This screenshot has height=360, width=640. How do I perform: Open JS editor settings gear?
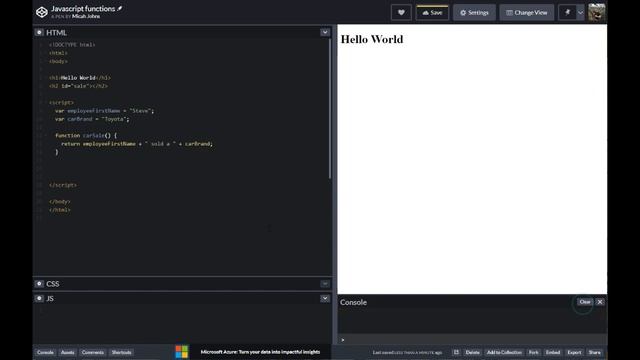pyautogui.click(x=39, y=298)
